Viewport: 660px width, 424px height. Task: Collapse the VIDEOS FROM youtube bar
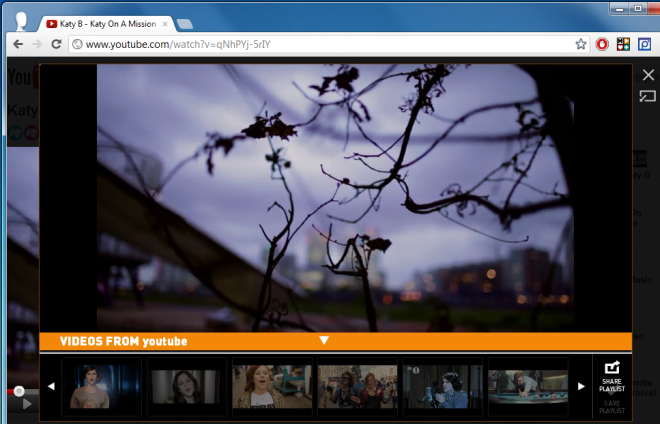324,340
